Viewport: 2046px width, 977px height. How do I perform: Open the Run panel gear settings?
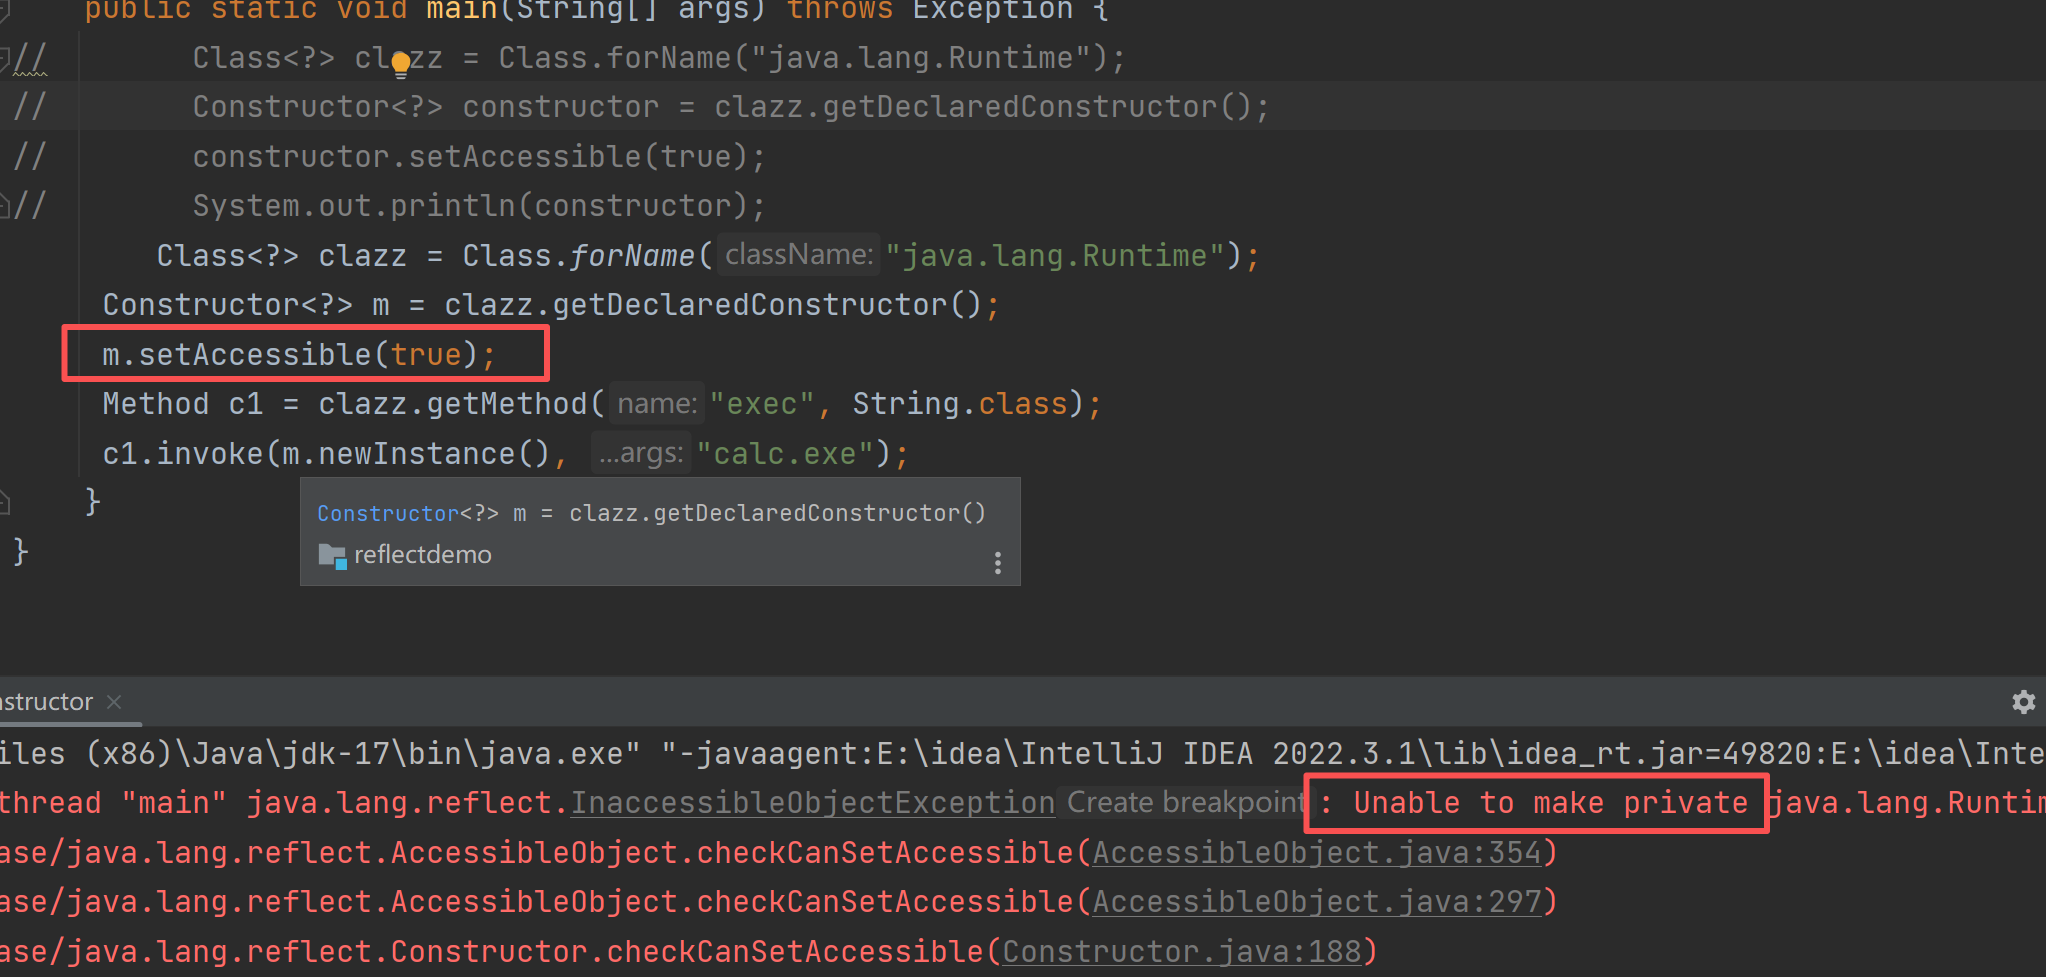(2023, 702)
